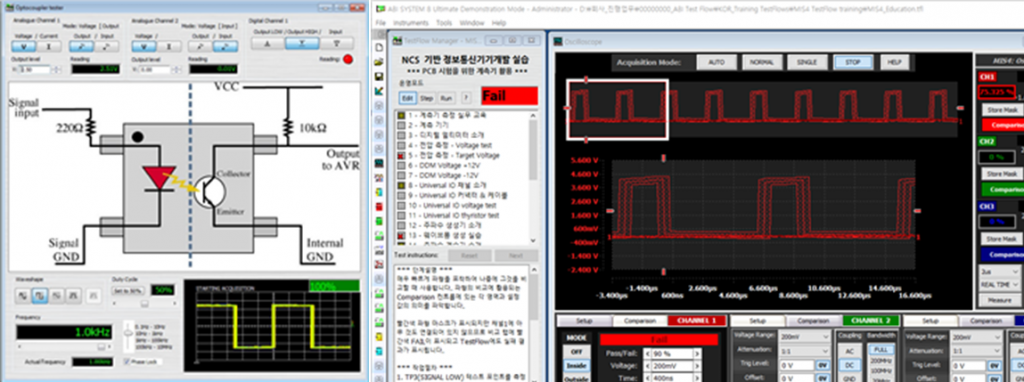The image size is (1024, 382).
Task: Open Channel 2 Attenuation dropdown
Action: pos(807,351)
